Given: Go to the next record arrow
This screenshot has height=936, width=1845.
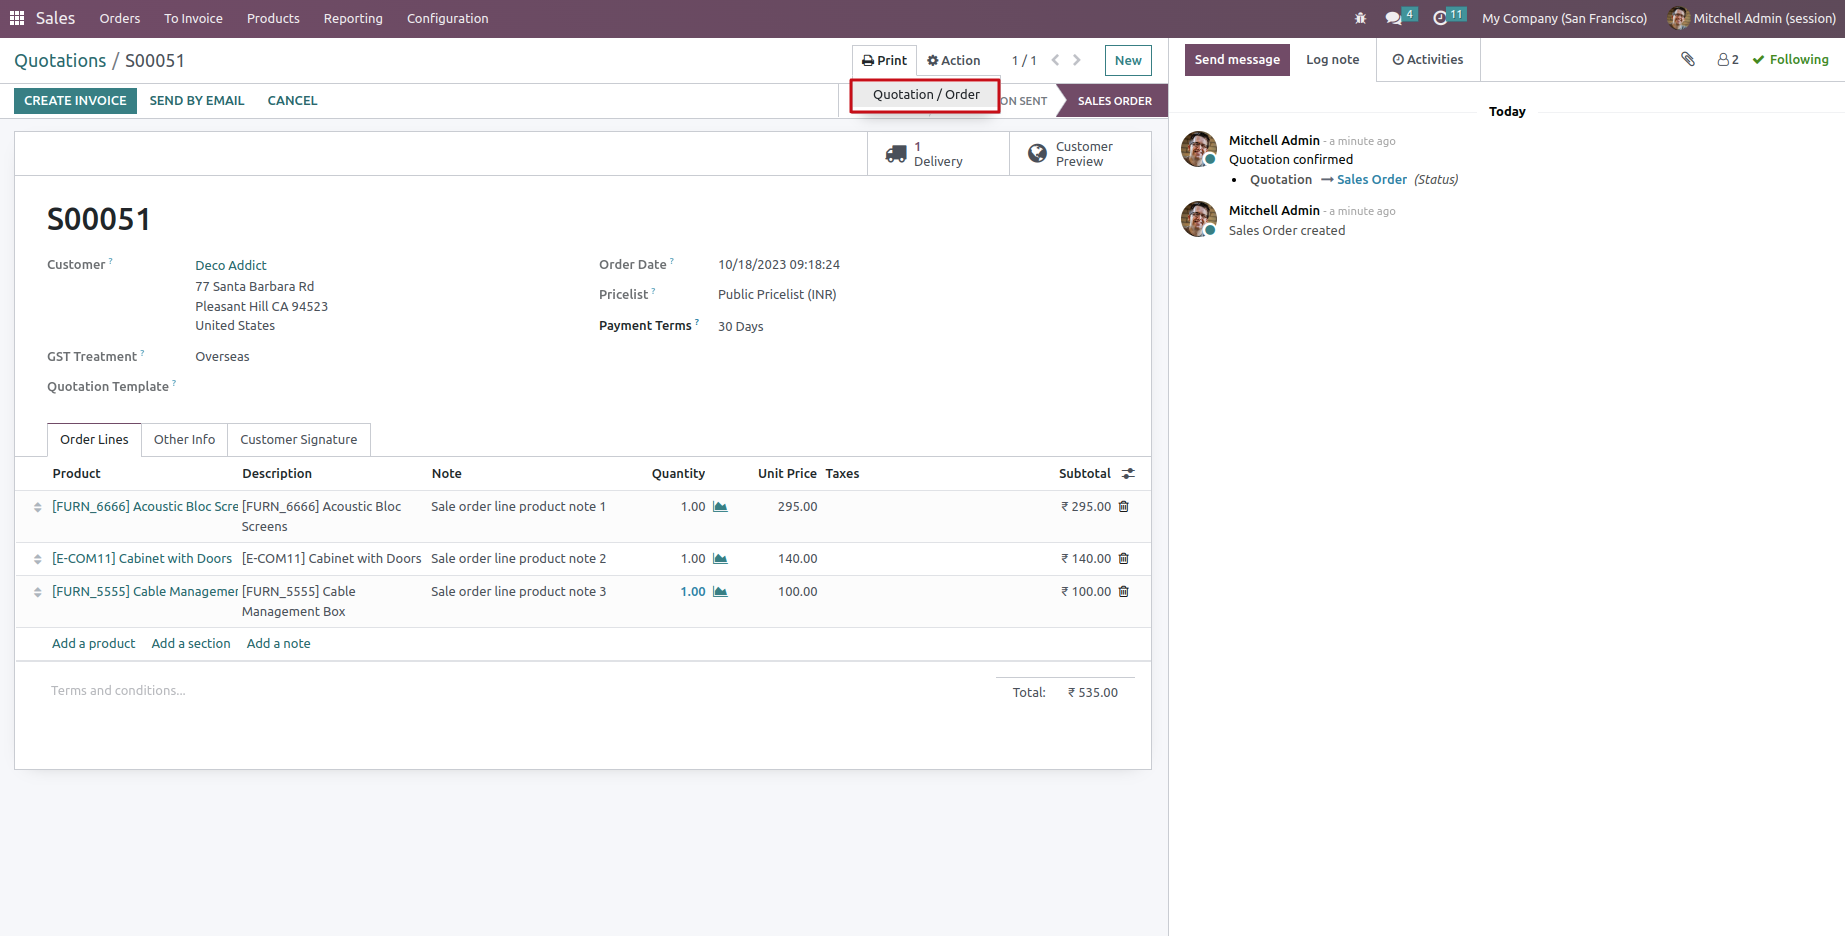Looking at the screenshot, I should [x=1077, y=60].
